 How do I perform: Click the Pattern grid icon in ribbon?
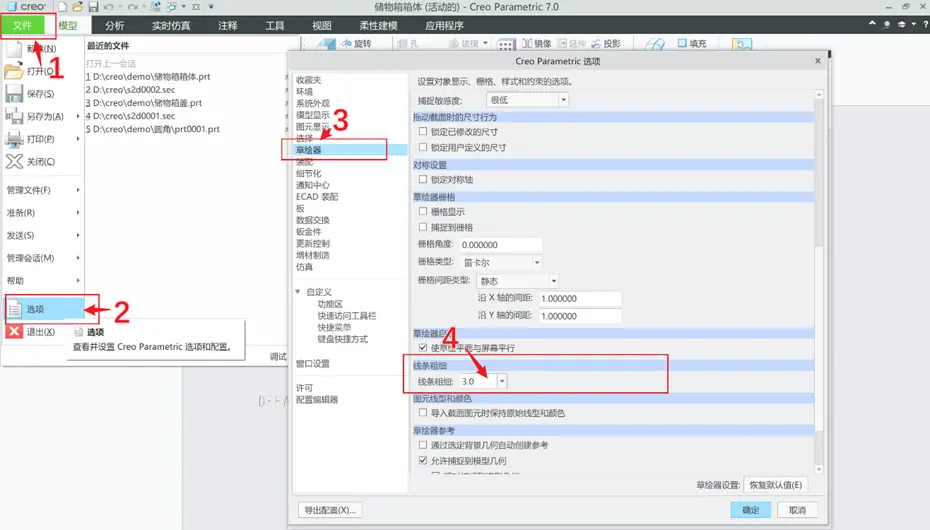[506, 45]
